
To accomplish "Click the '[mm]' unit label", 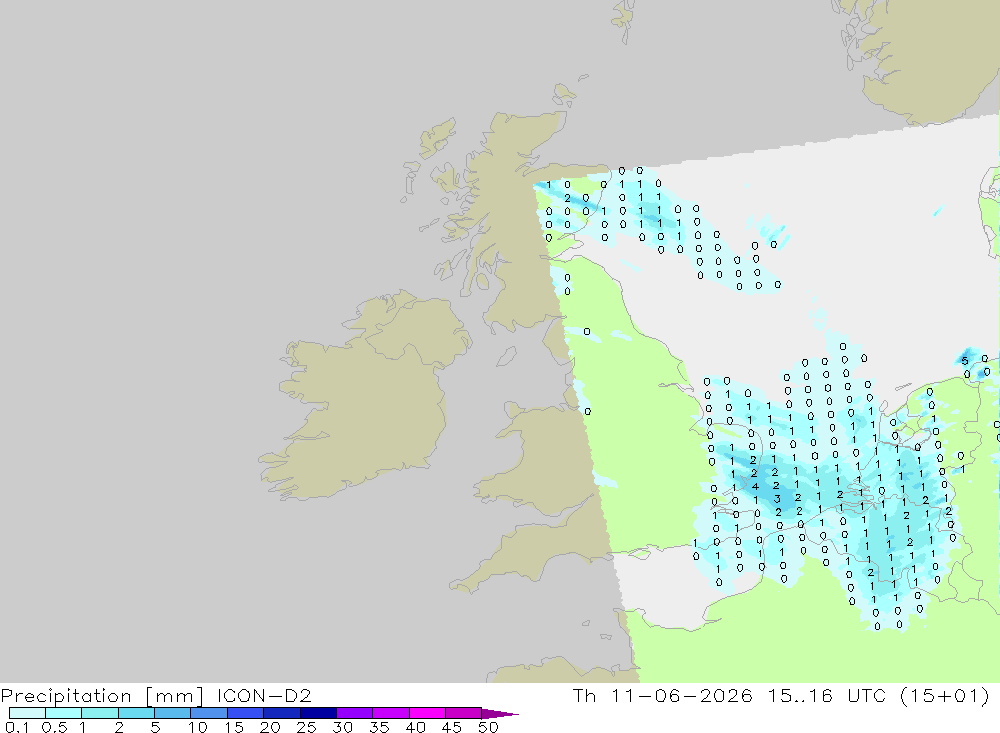I will coord(175,696).
